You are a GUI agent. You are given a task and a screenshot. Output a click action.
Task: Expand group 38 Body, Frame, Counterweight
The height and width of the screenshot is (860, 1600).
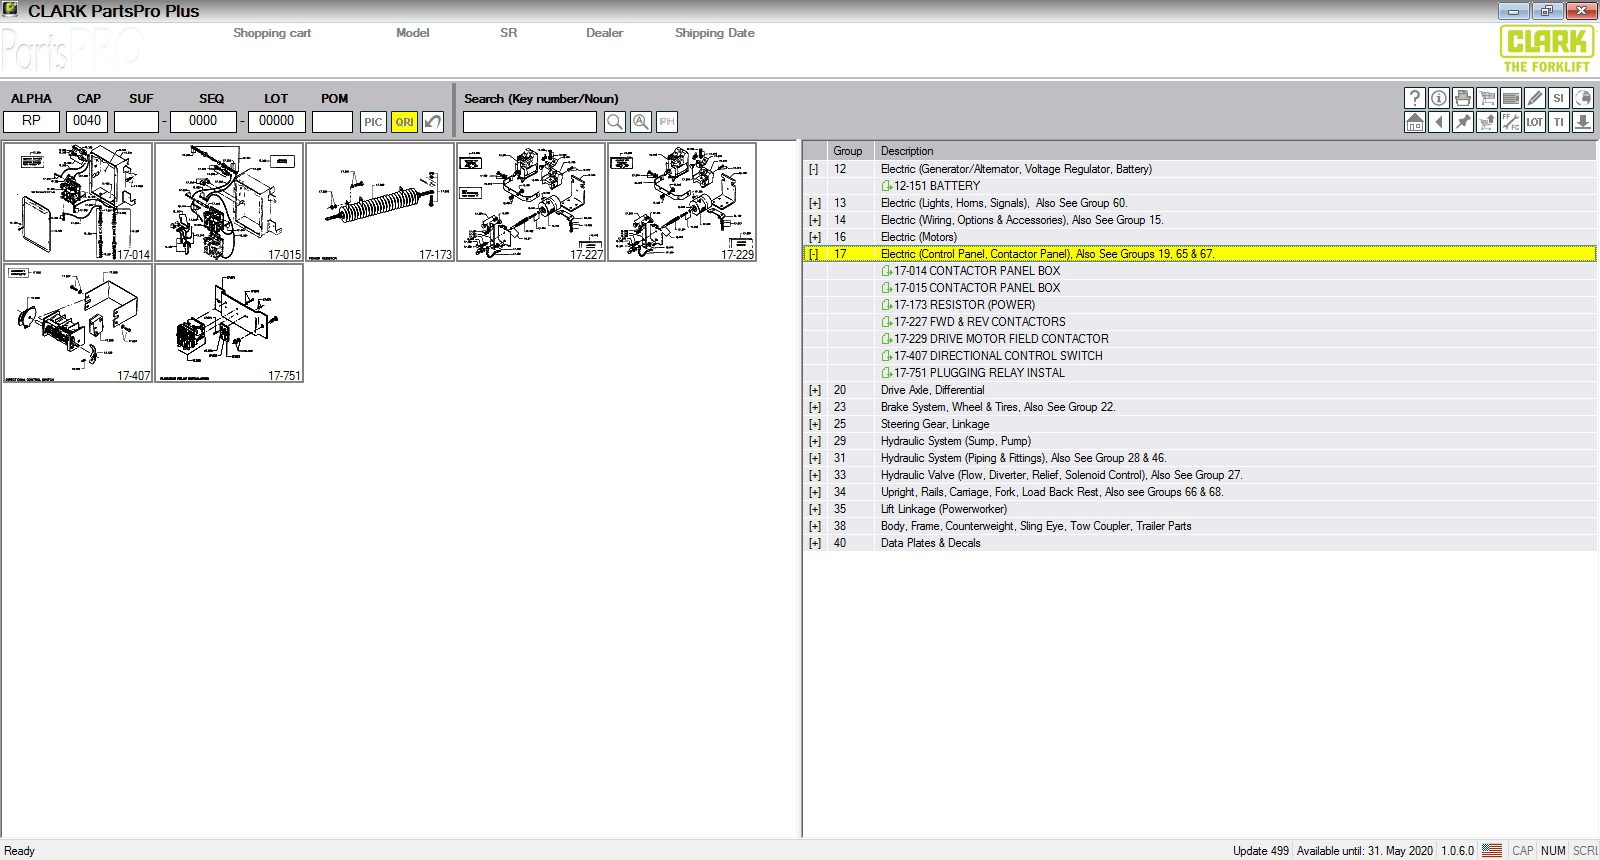[814, 526]
